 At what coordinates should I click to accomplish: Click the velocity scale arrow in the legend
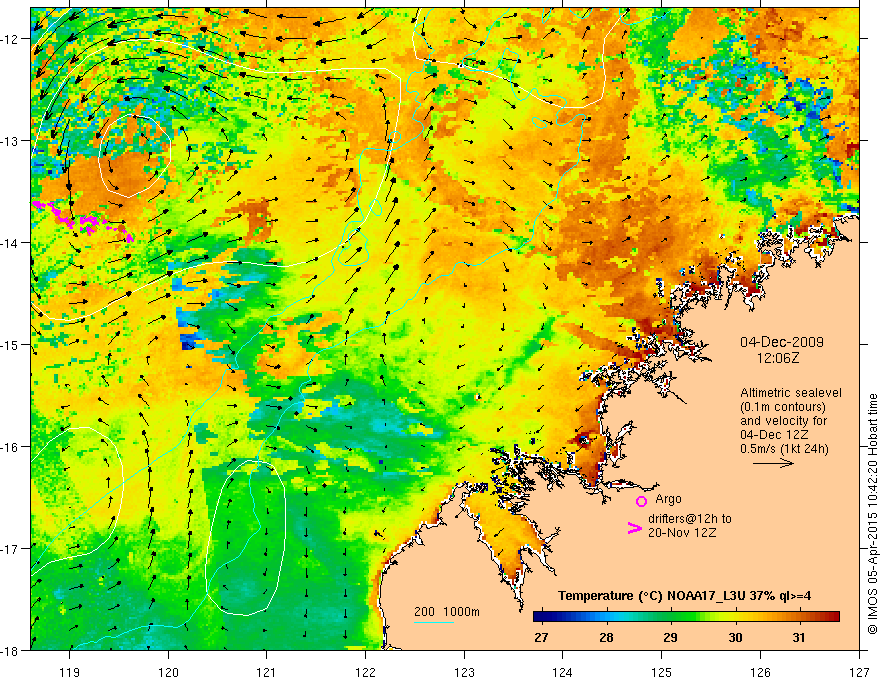773,463
